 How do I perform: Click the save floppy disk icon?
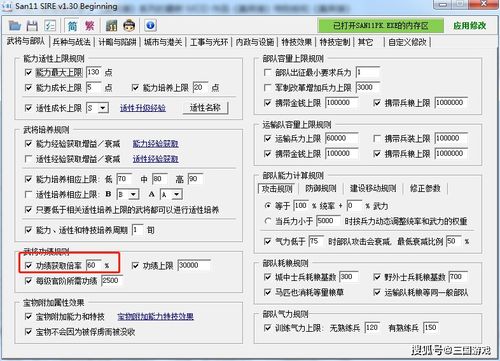click(32, 26)
